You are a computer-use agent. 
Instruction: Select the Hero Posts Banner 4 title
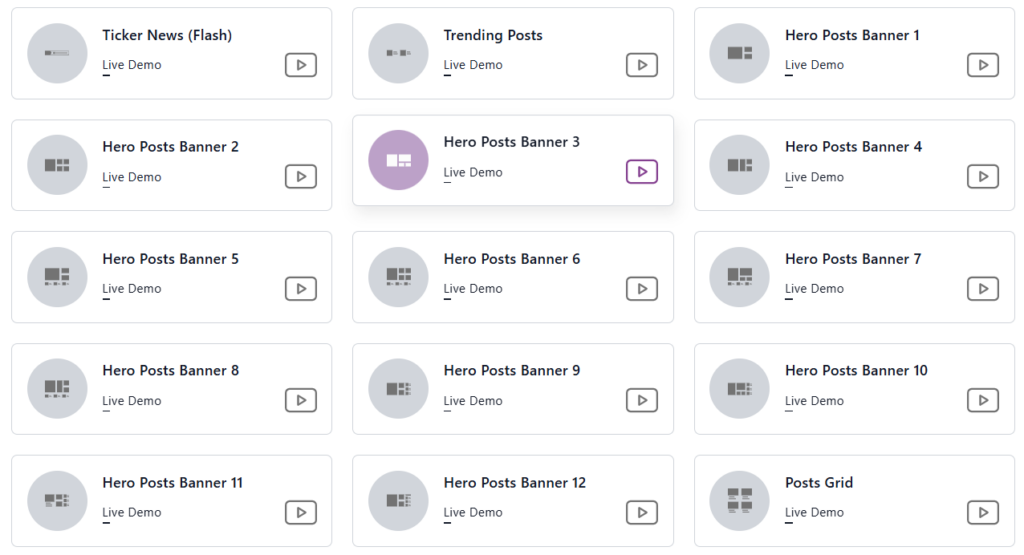click(853, 147)
